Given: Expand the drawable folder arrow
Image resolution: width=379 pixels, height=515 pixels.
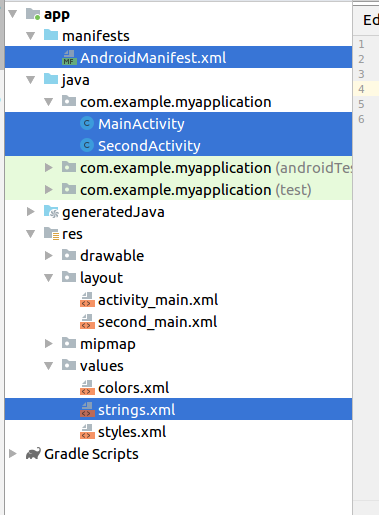Looking at the screenshot, I should pos(49,256).
